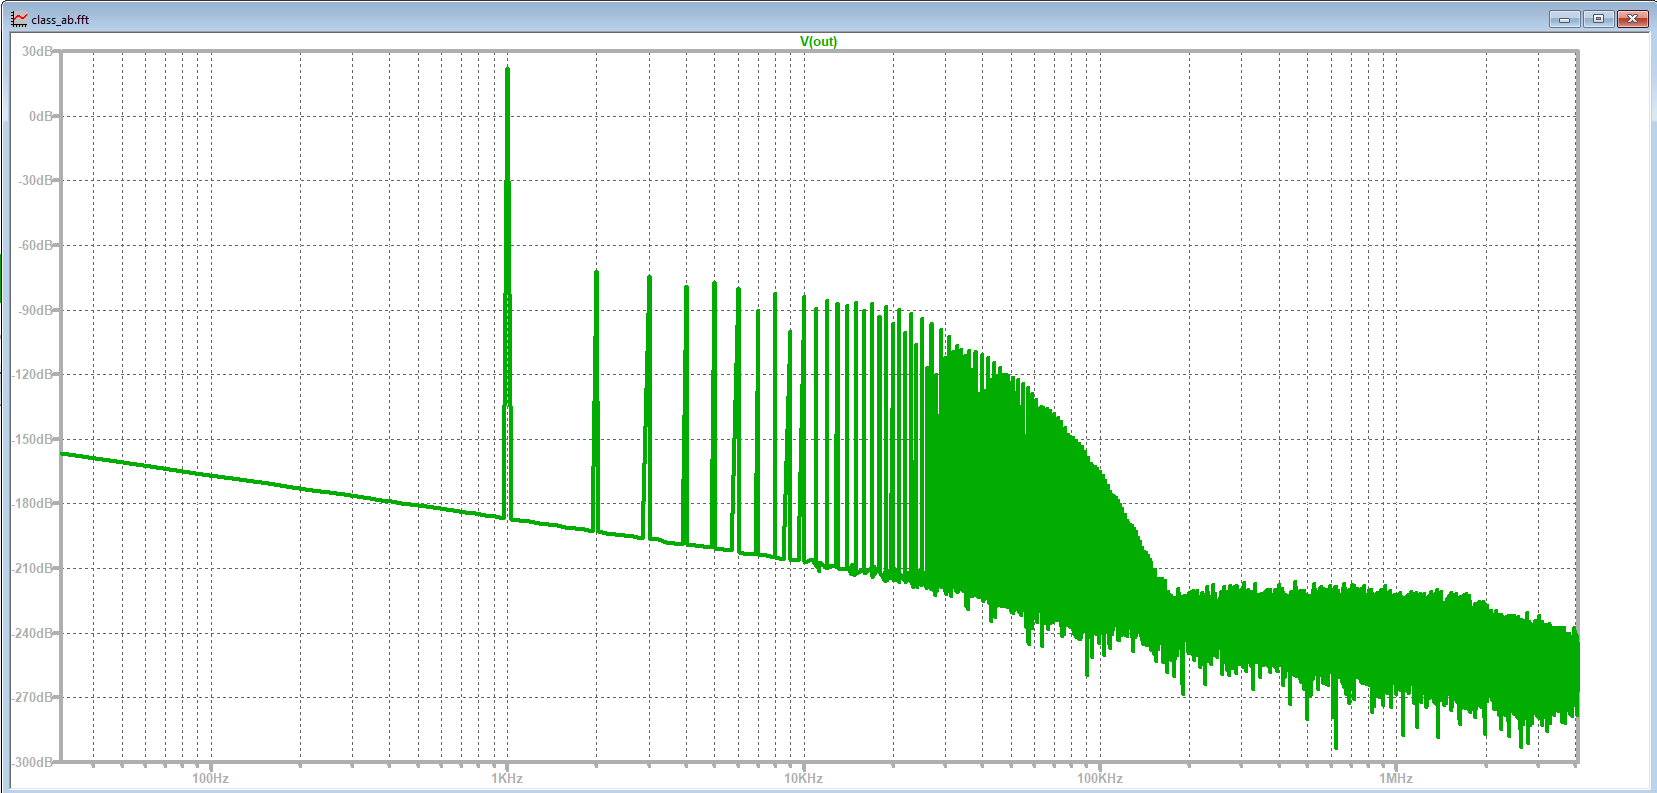Viewport: 1657px width, 793px height.
Task: Click the -150dB y-axis label
Action: (x=33, y=439)
